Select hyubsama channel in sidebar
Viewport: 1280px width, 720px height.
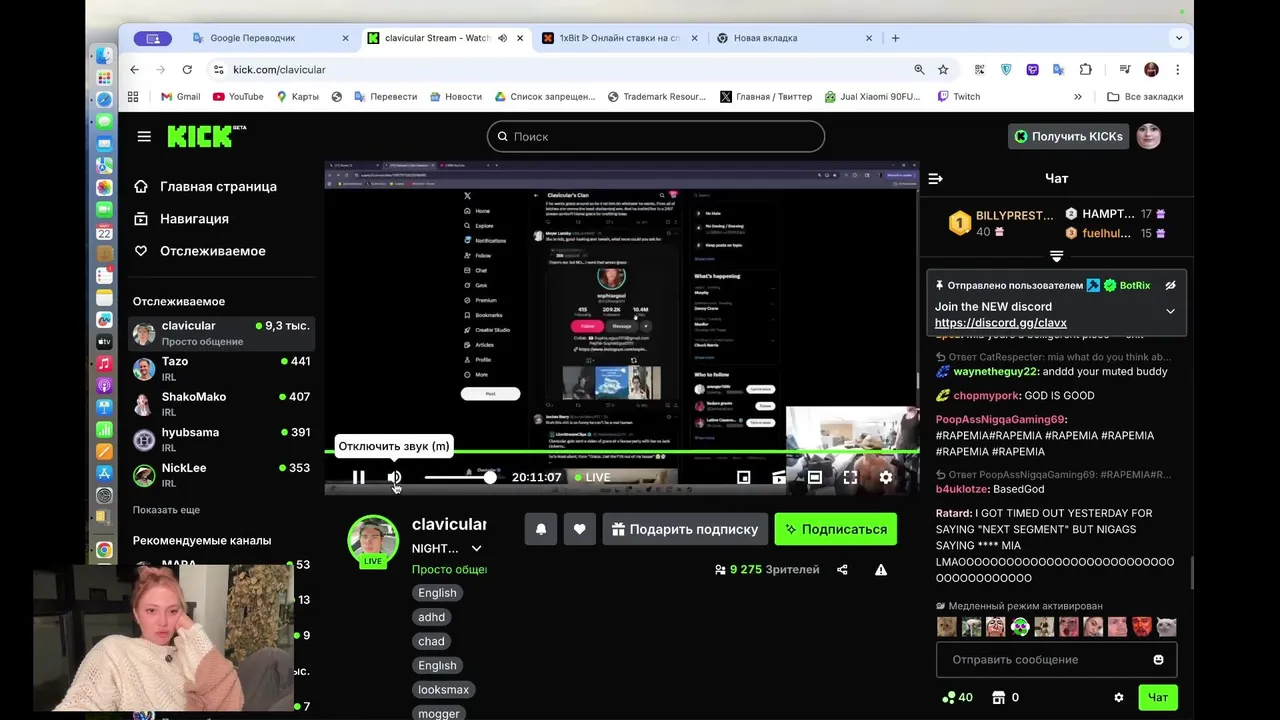221,440
